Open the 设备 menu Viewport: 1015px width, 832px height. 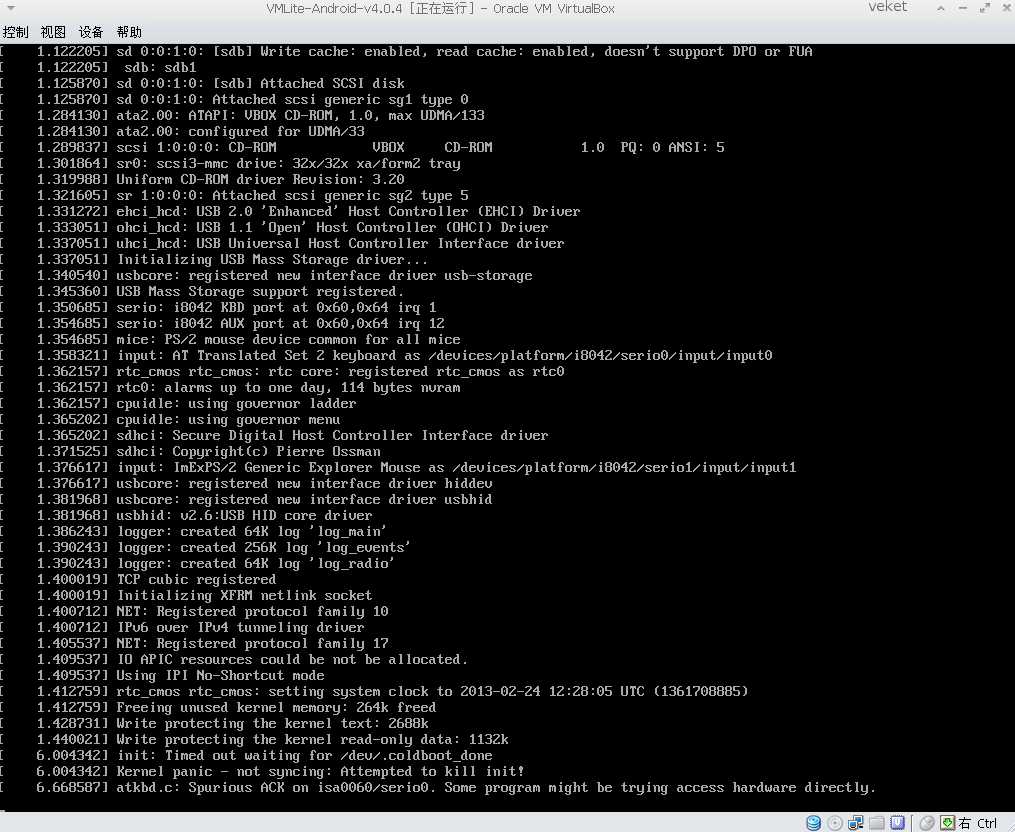click(91, 32)
